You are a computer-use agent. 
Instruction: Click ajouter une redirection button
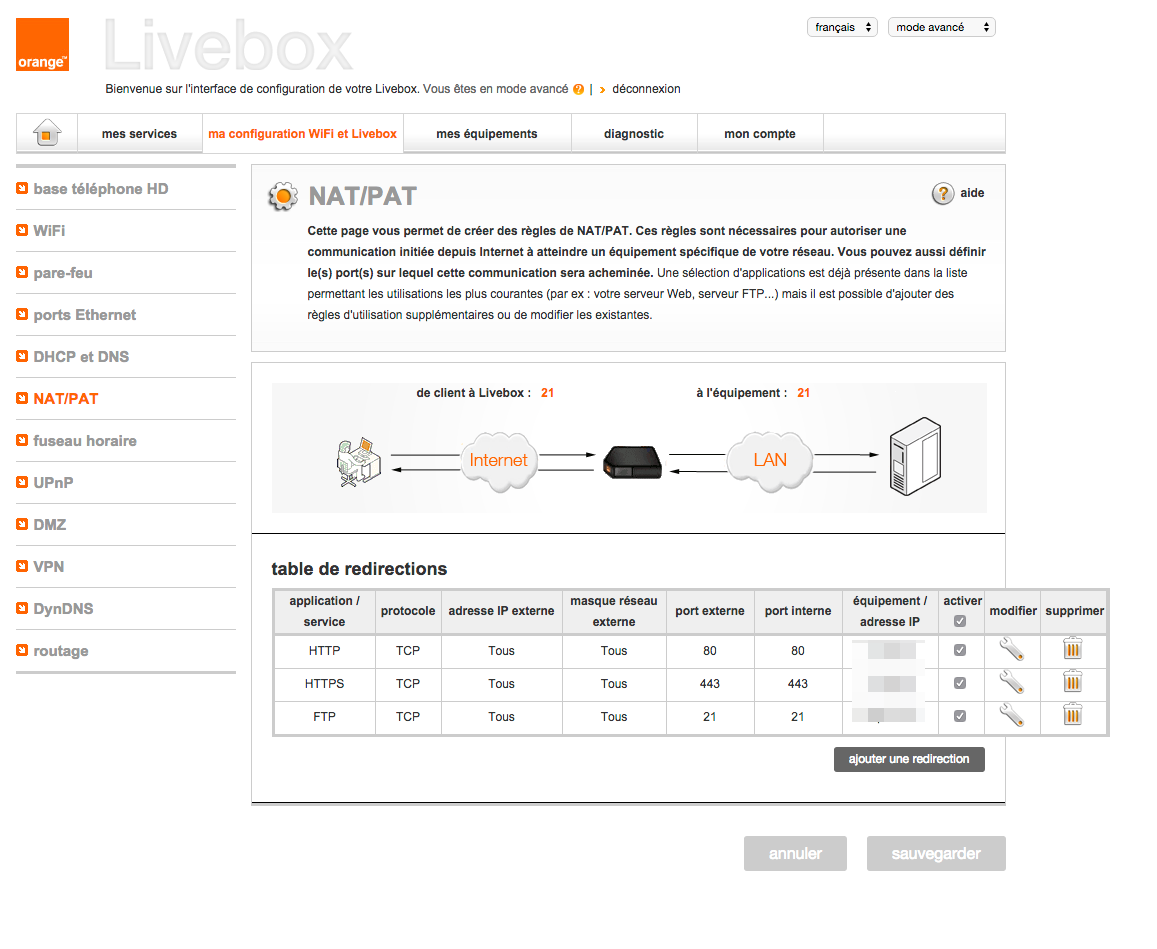click(908, 760)
